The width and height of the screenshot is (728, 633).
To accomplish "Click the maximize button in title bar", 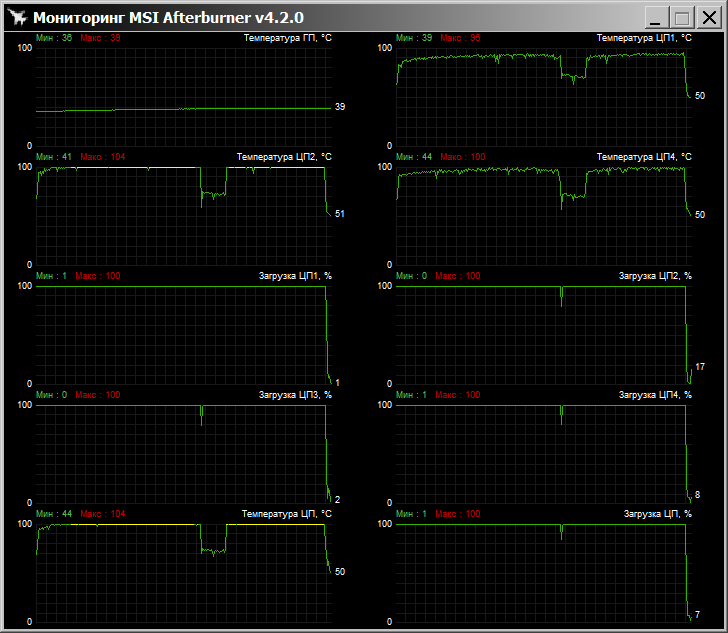I will (x=682, y=18).
